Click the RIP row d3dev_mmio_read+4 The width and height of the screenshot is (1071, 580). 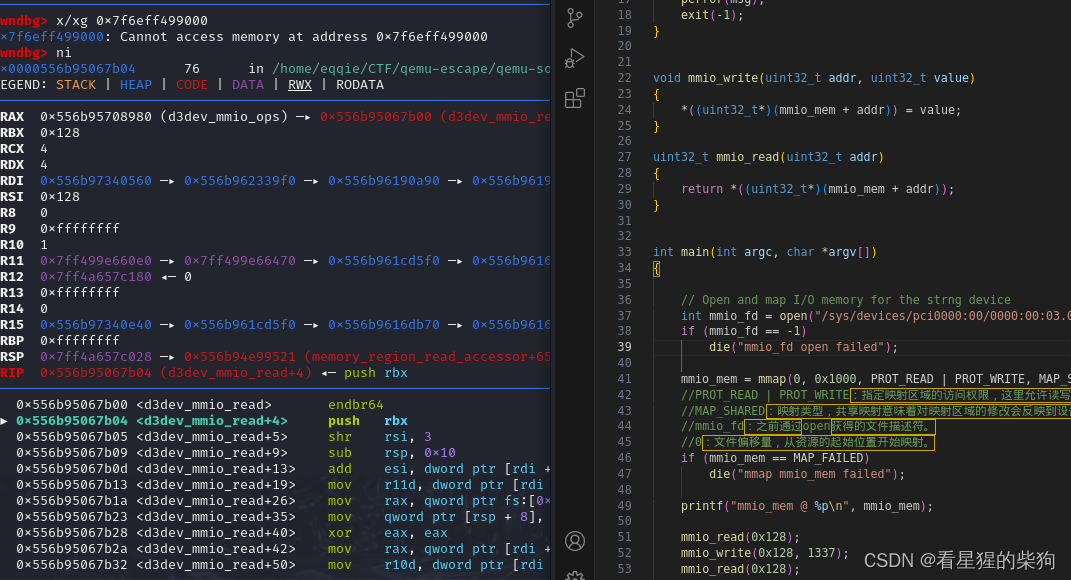204,372
